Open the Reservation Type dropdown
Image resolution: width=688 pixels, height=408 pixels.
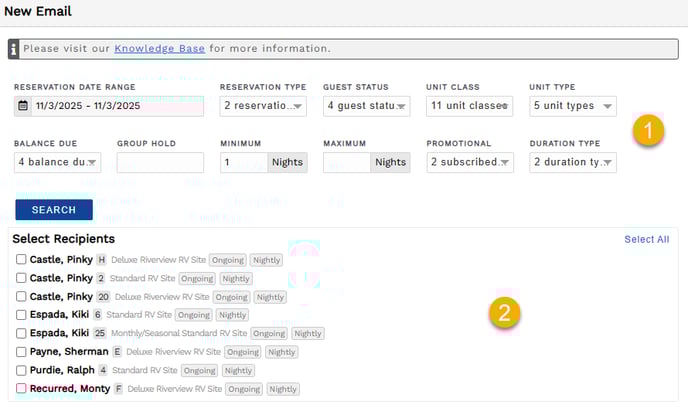pyautogui.click(x=263, y=106)
